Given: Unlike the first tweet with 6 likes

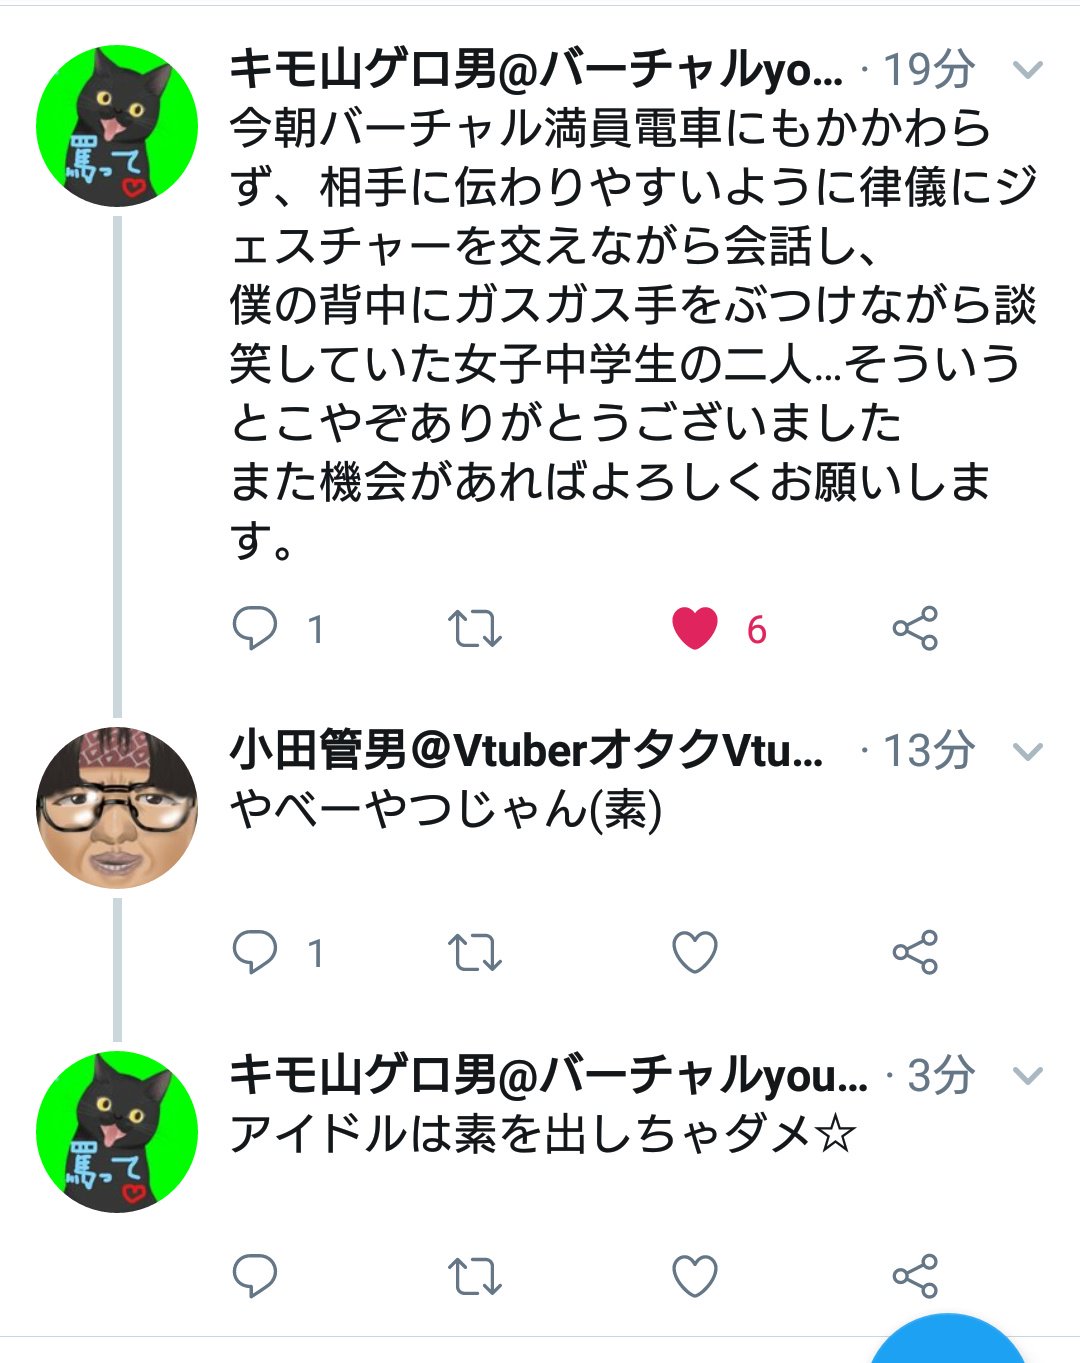Looking at the screenshot, I should tap(695, 629).
